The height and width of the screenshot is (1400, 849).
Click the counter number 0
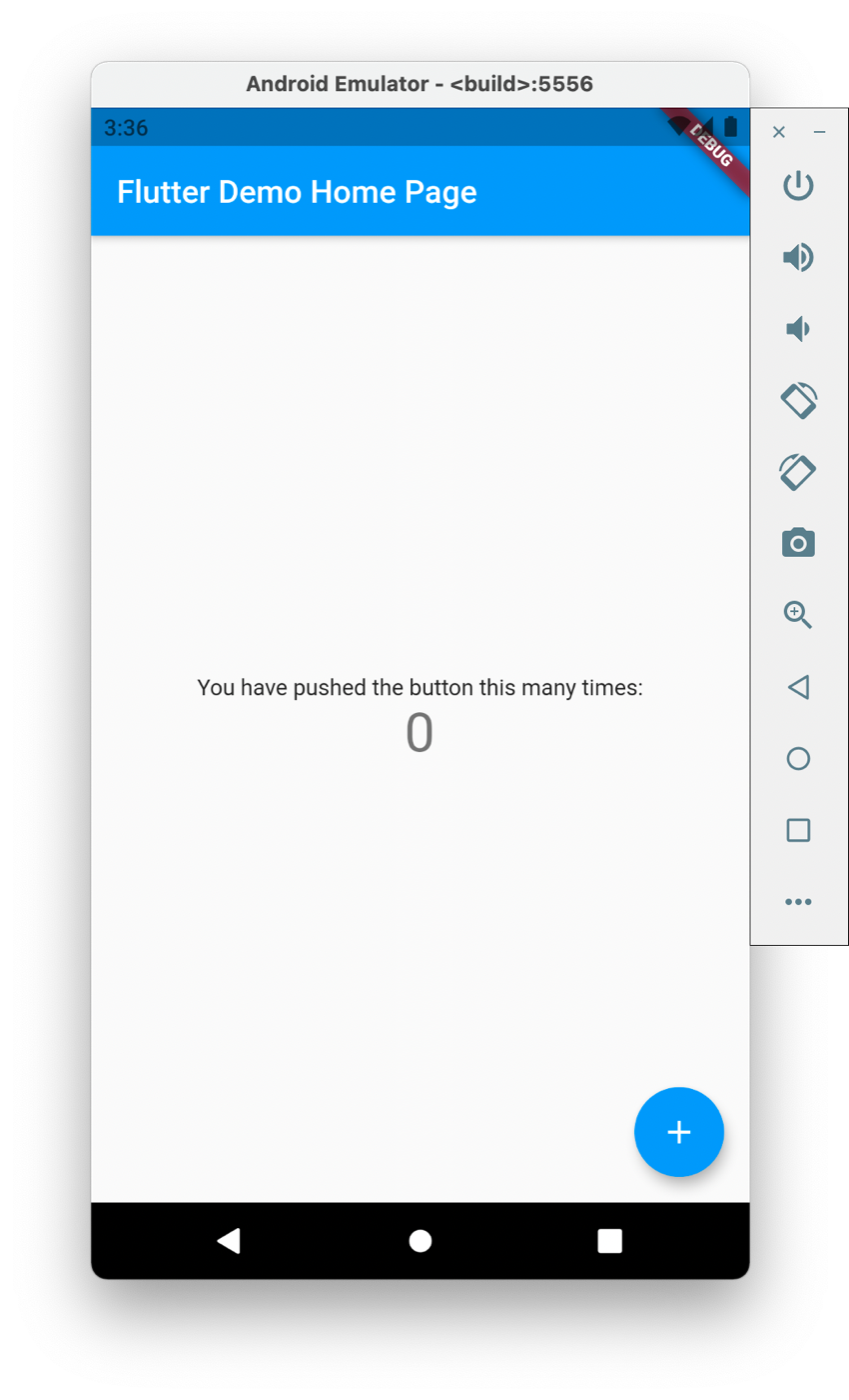(x=419, y=734)
